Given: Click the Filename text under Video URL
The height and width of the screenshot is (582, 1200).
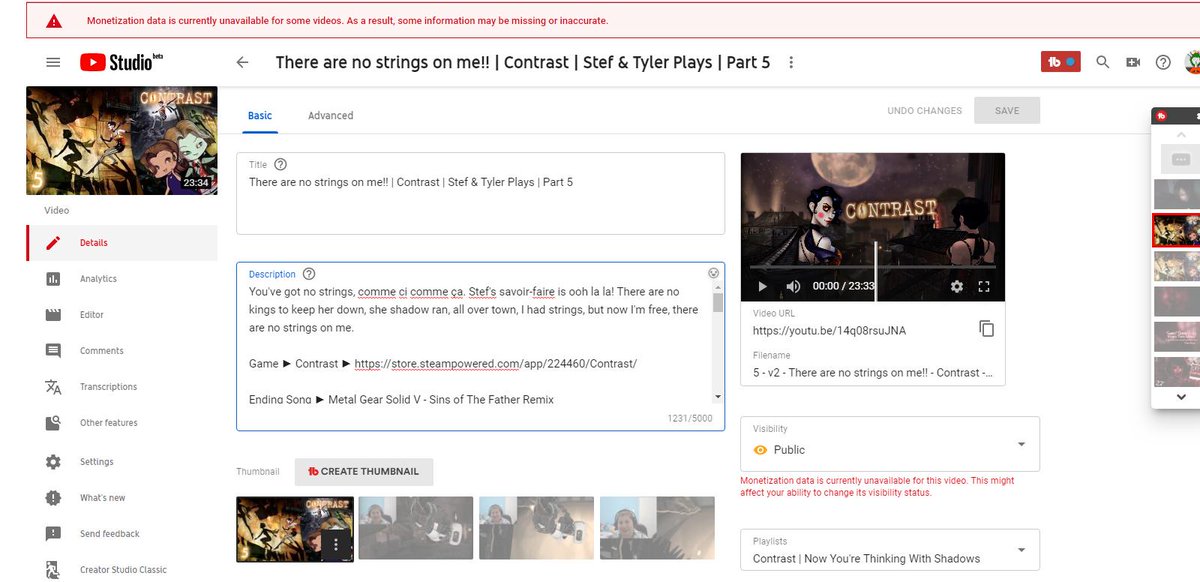Looking at the screenshot, I should (x=873, y=372).
